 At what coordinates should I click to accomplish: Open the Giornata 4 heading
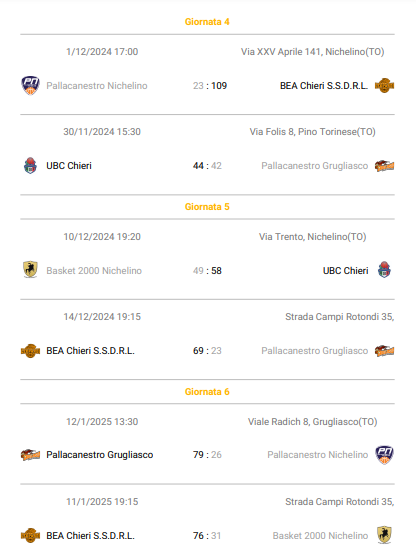pyautogui.click(x=207, y=22)
